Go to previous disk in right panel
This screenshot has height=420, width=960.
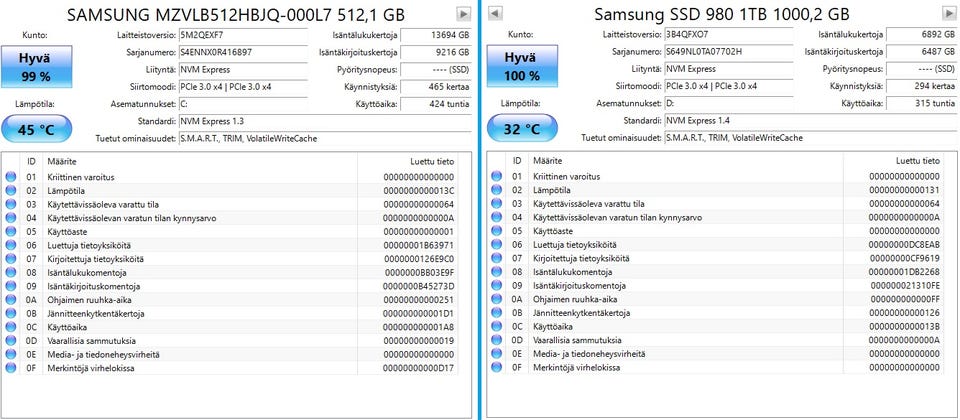click(x=496, y=13)
